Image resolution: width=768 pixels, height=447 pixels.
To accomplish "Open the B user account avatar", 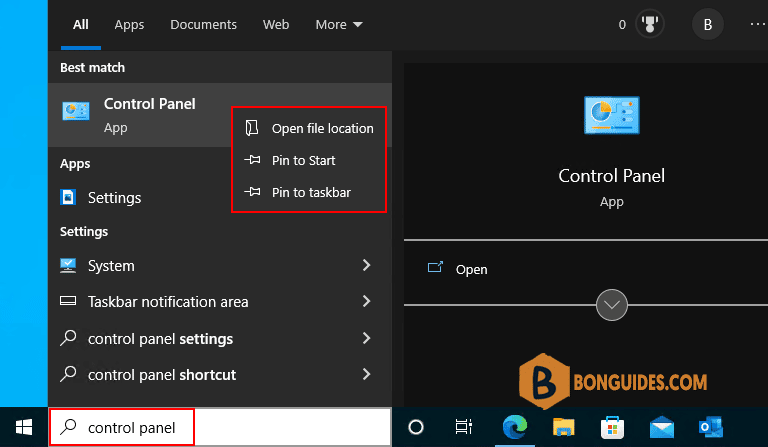I will click(x=708, y=24).
